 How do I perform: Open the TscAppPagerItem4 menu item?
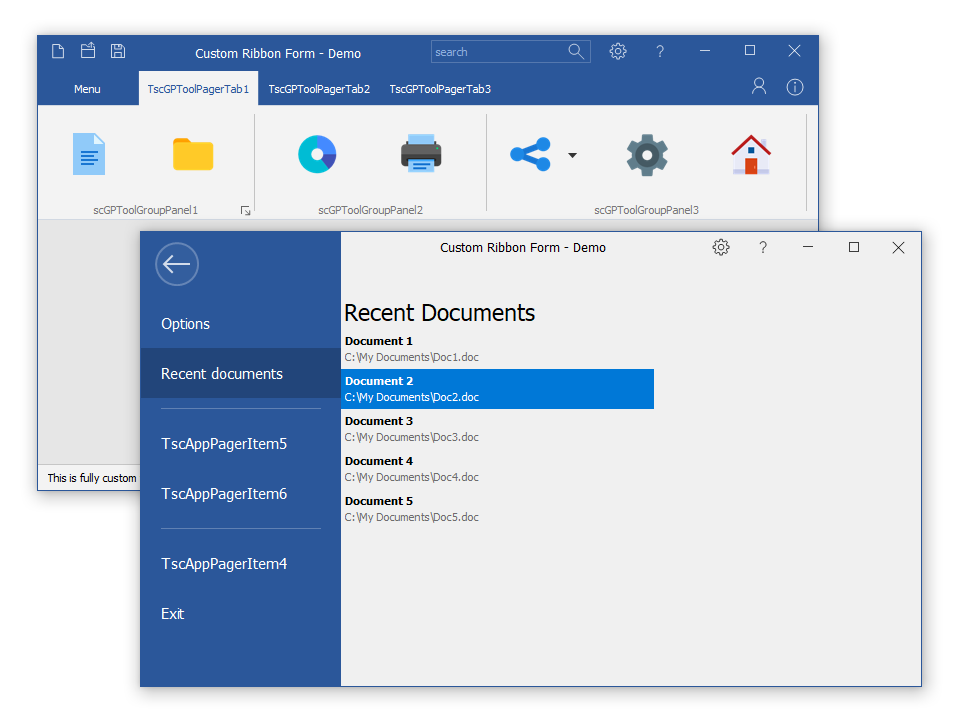240,564
